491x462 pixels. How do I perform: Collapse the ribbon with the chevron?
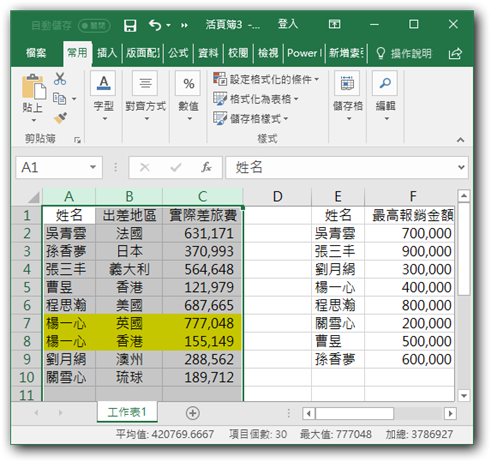point(460,140)
